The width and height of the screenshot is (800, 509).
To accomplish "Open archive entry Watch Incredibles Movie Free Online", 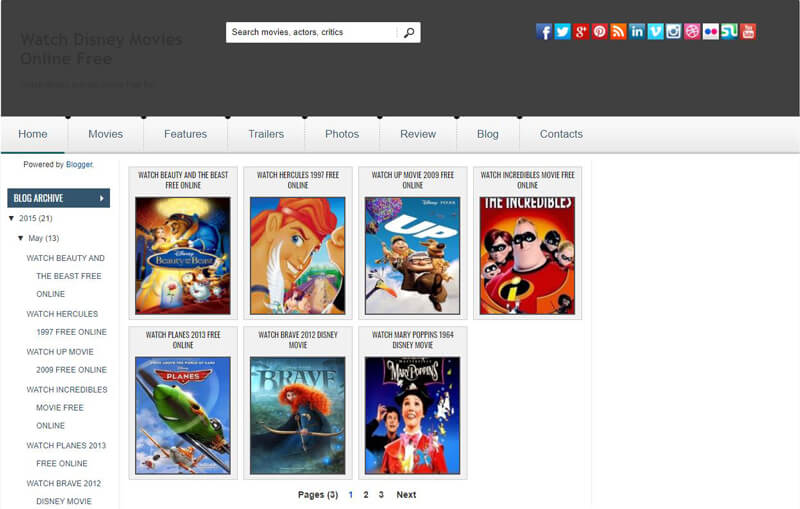I will click(x=67, y=408).
